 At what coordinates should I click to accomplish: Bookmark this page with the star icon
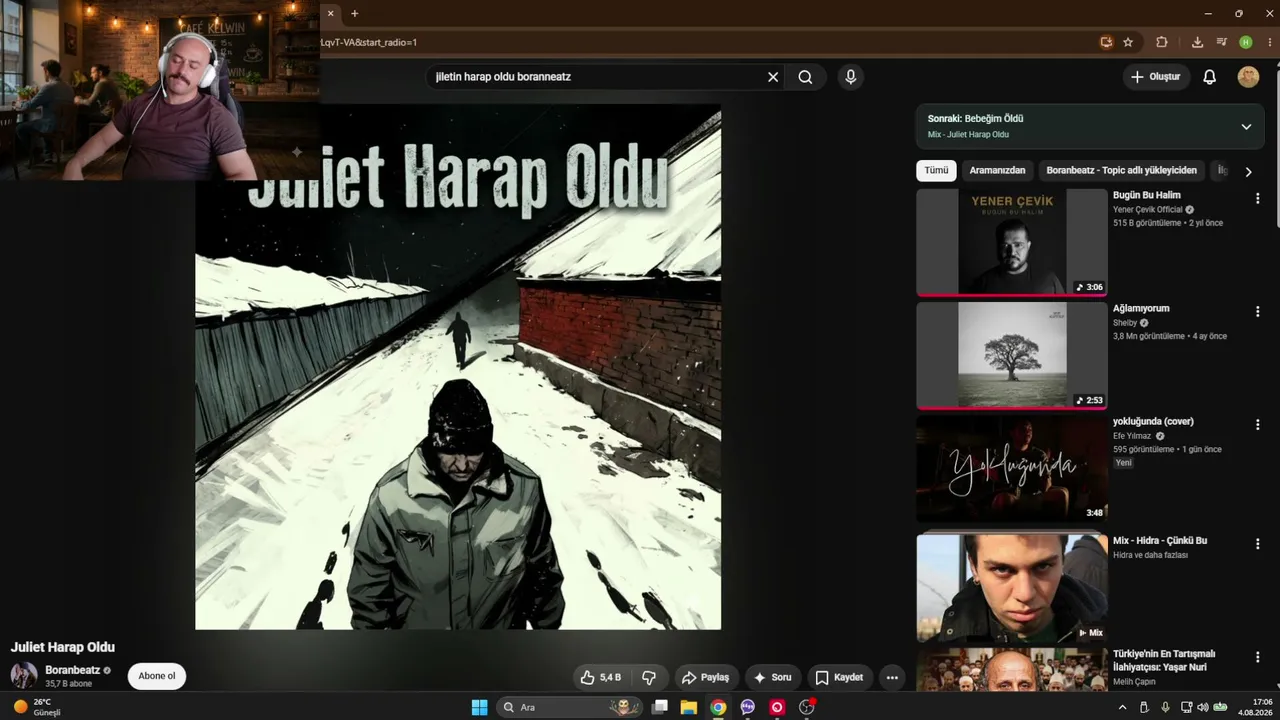pos(1128,42)
